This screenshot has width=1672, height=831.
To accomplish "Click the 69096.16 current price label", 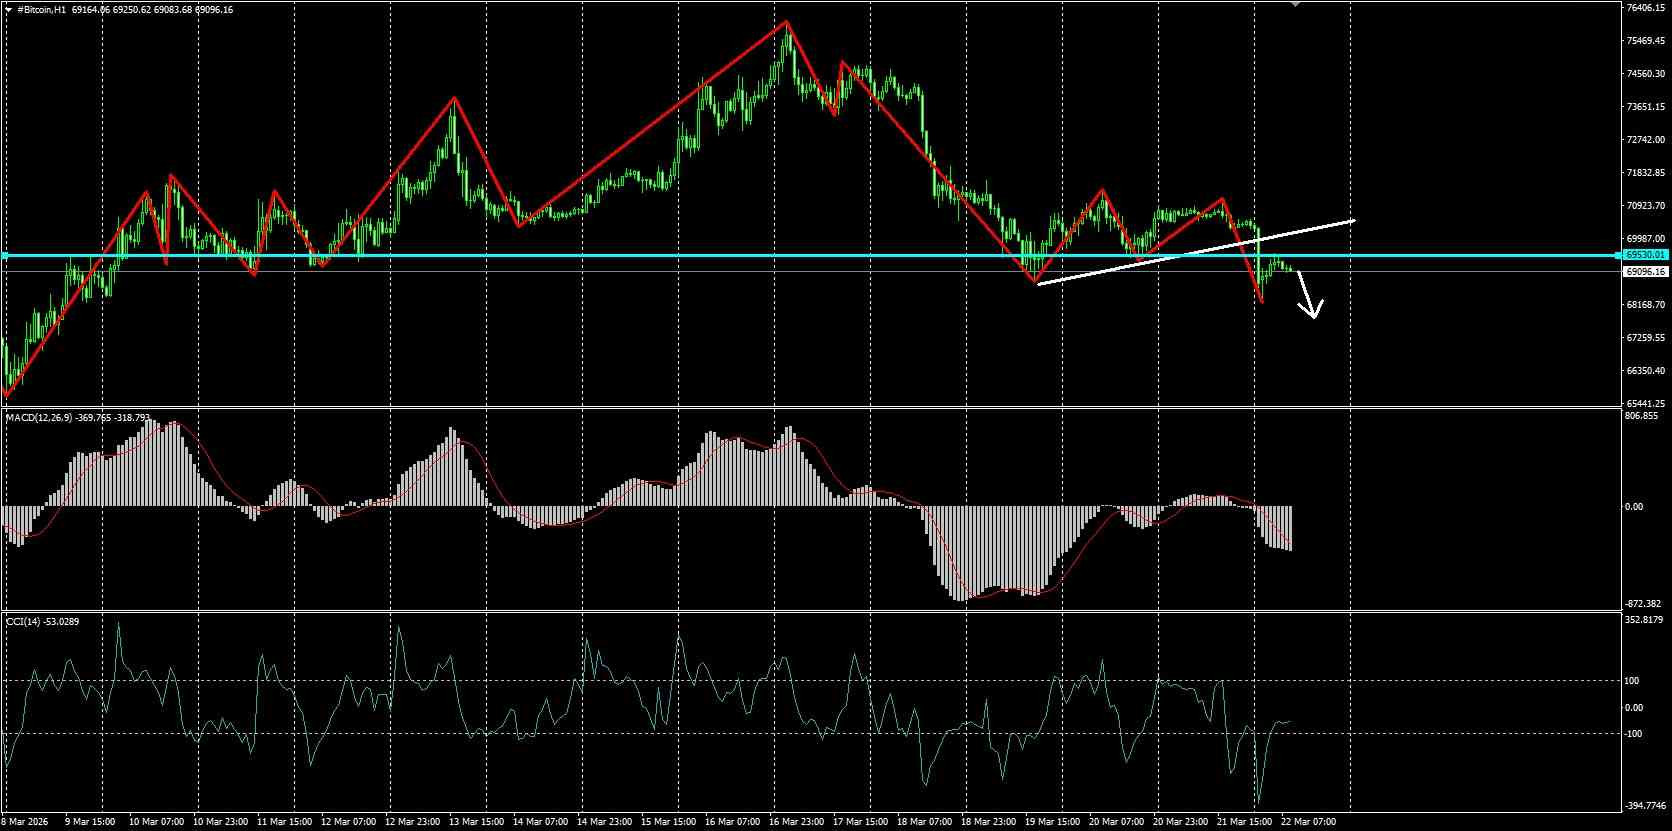I will point(1645,271).
